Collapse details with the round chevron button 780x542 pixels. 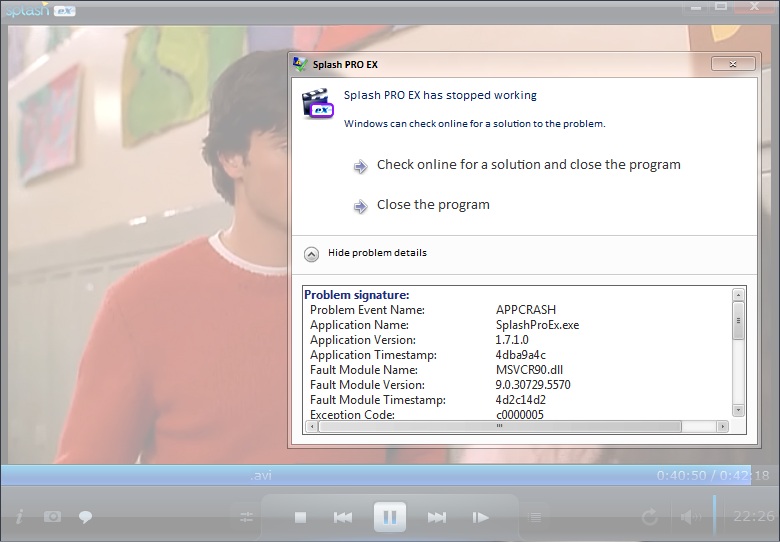[311, 255]
